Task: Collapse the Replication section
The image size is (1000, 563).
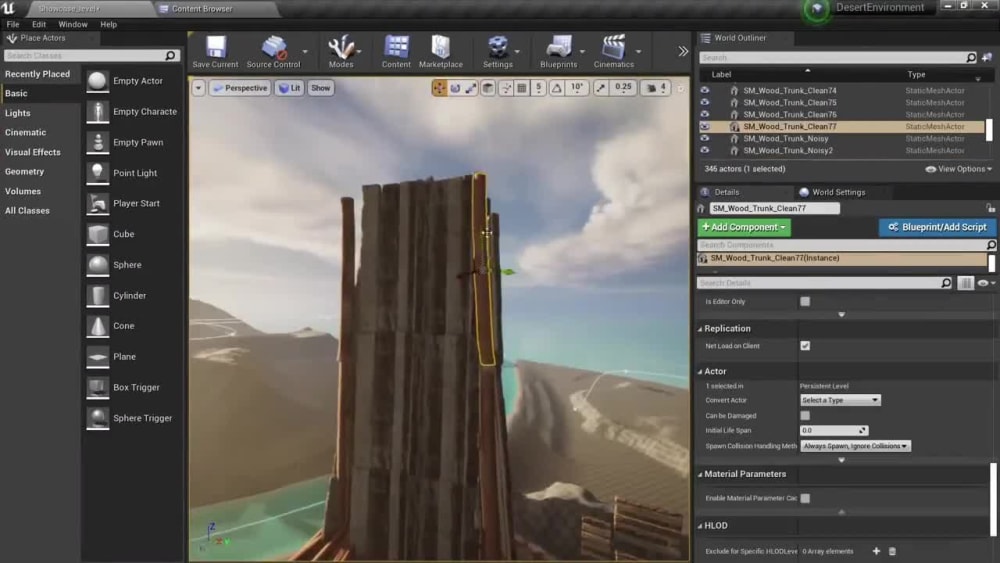Action: (700, 329)
